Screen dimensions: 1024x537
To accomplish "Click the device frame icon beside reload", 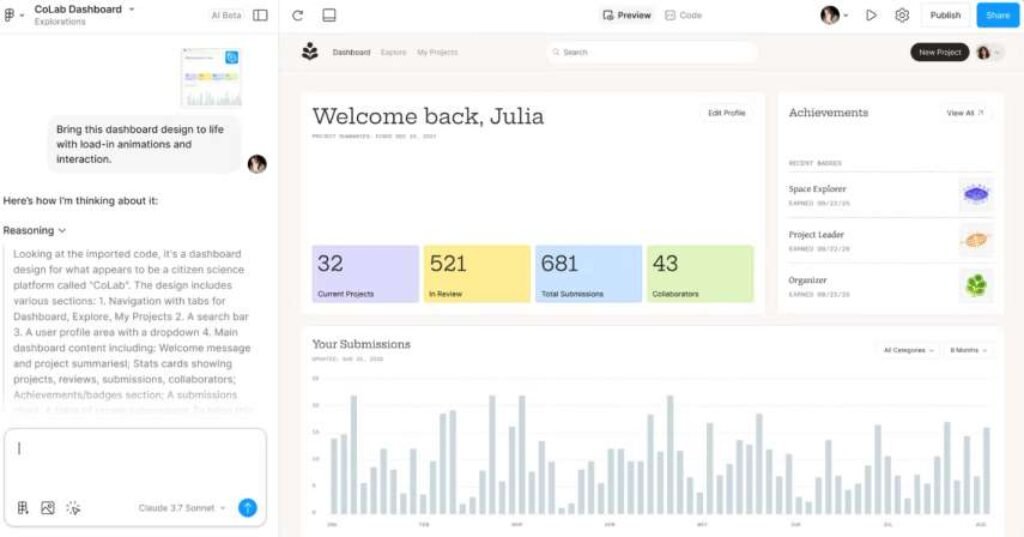I will (329, 16).
